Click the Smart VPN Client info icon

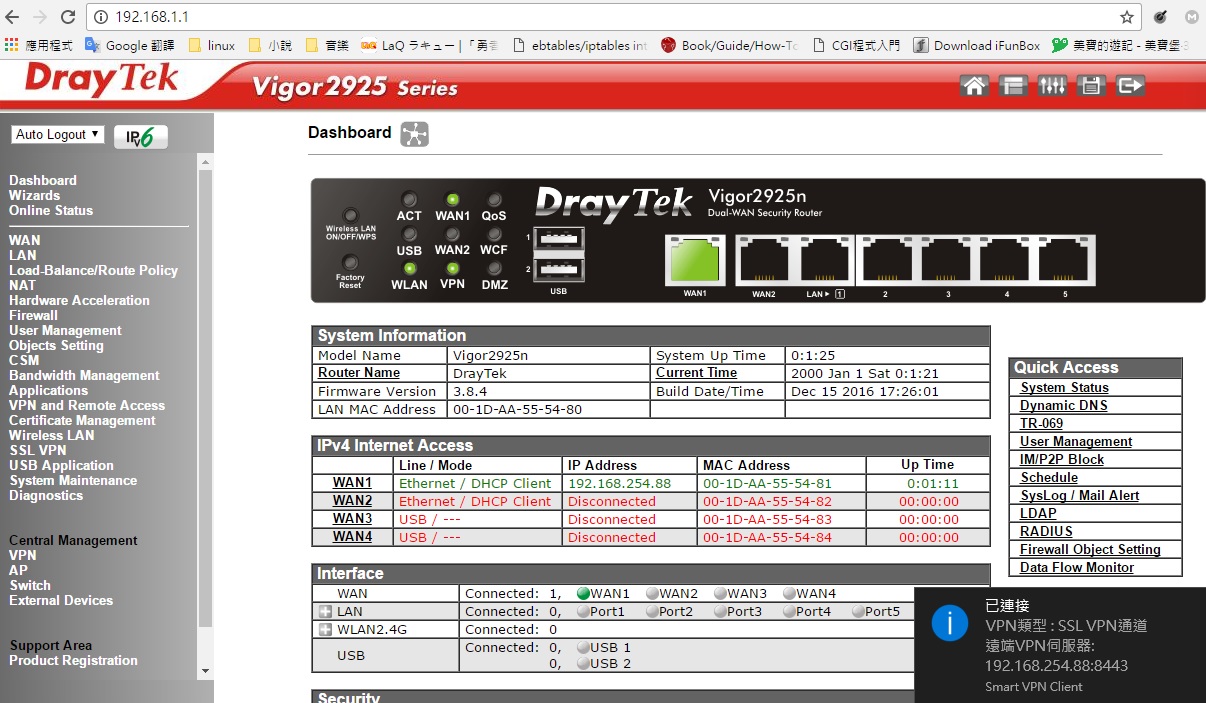click(949, 624)
